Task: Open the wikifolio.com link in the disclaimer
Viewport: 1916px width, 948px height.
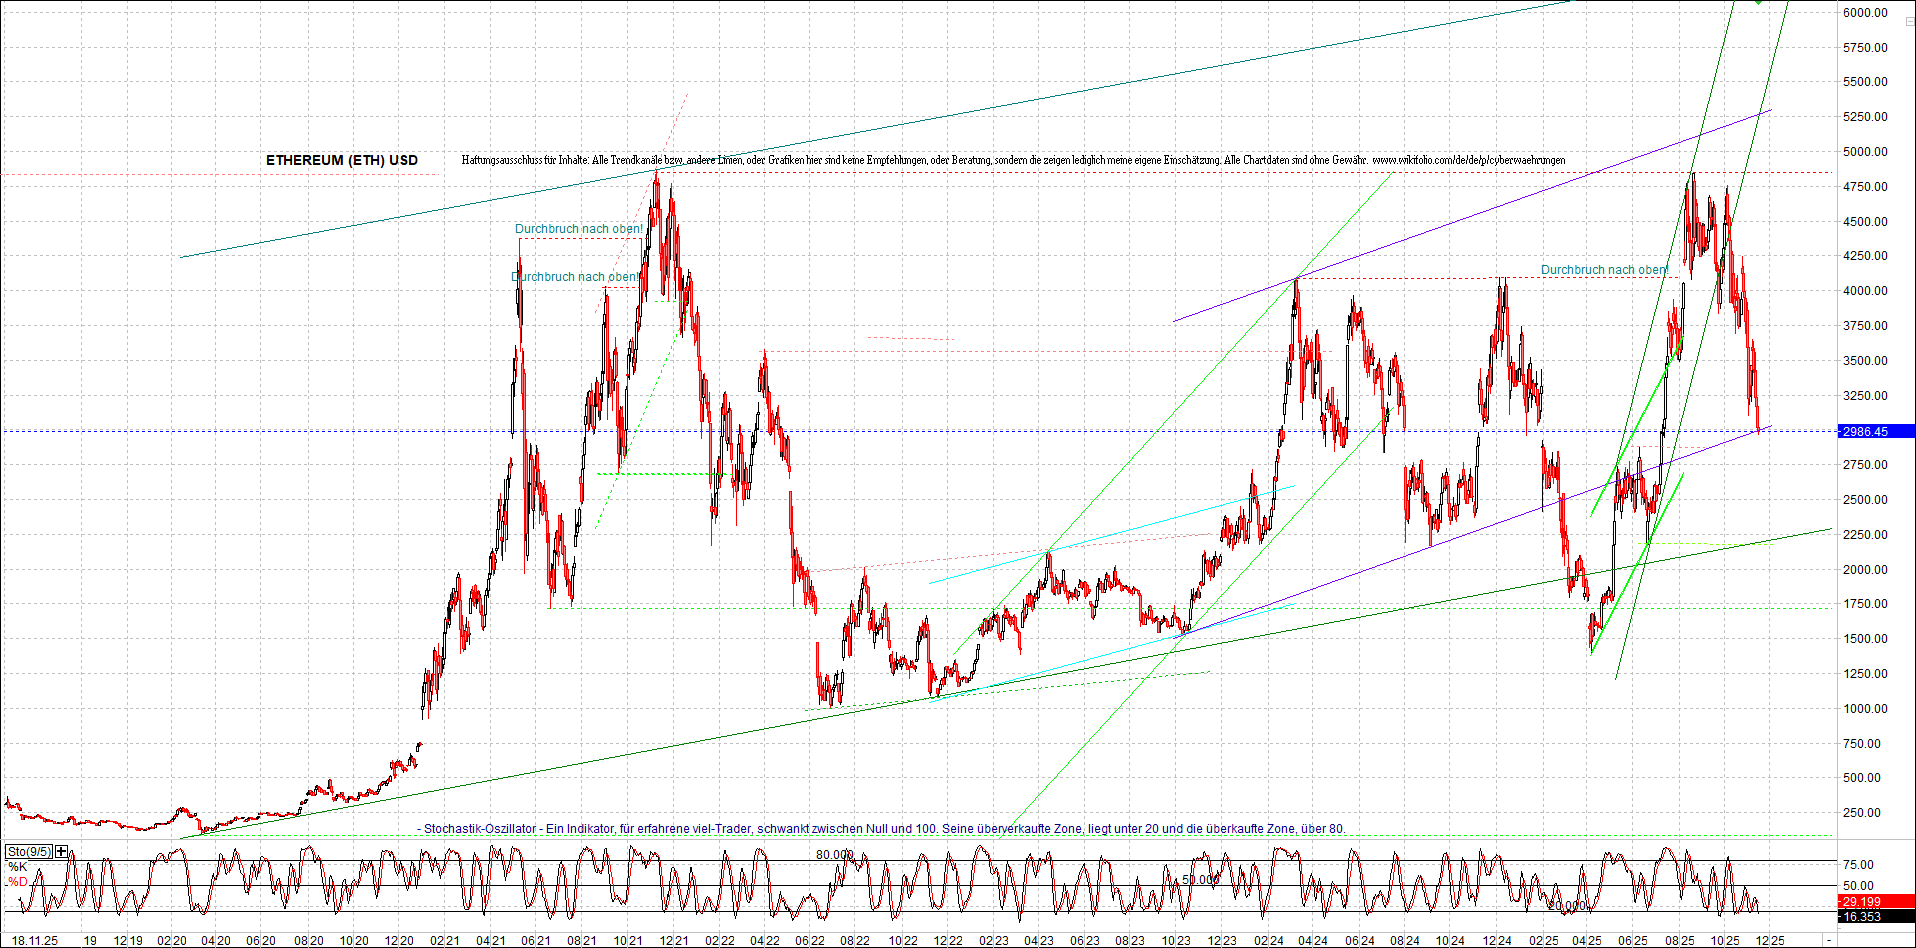Action: point(1468,160)
